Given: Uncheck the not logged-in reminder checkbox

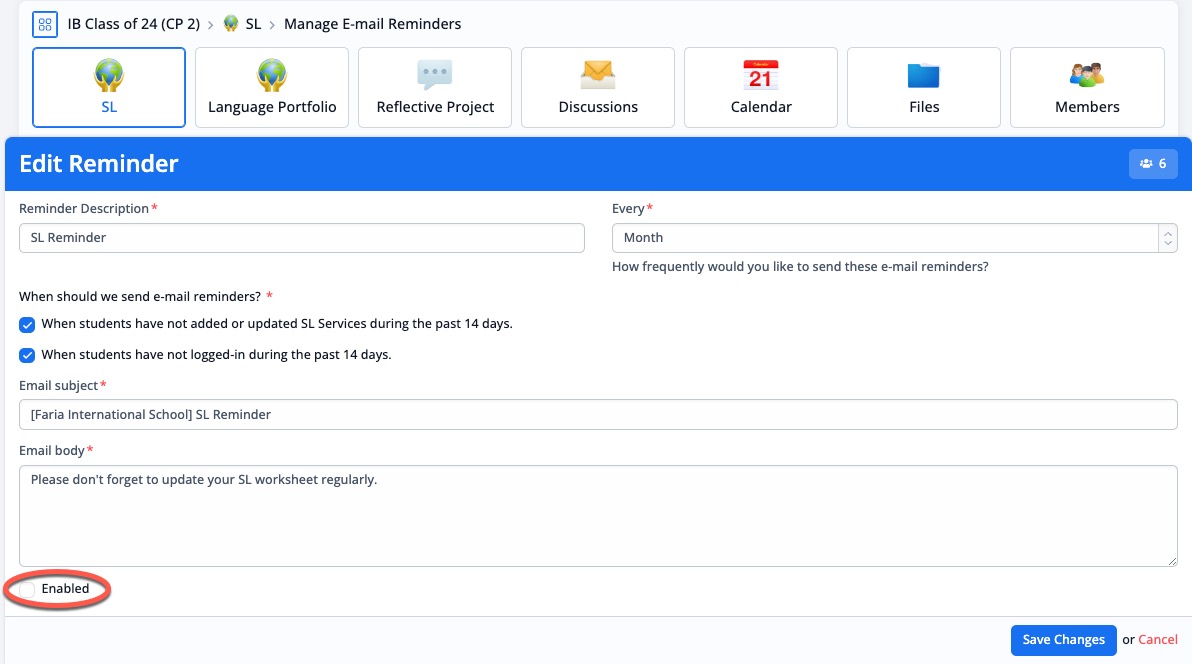Looking at the screenshot, I should pyautogui.click(x=27, y=355).
